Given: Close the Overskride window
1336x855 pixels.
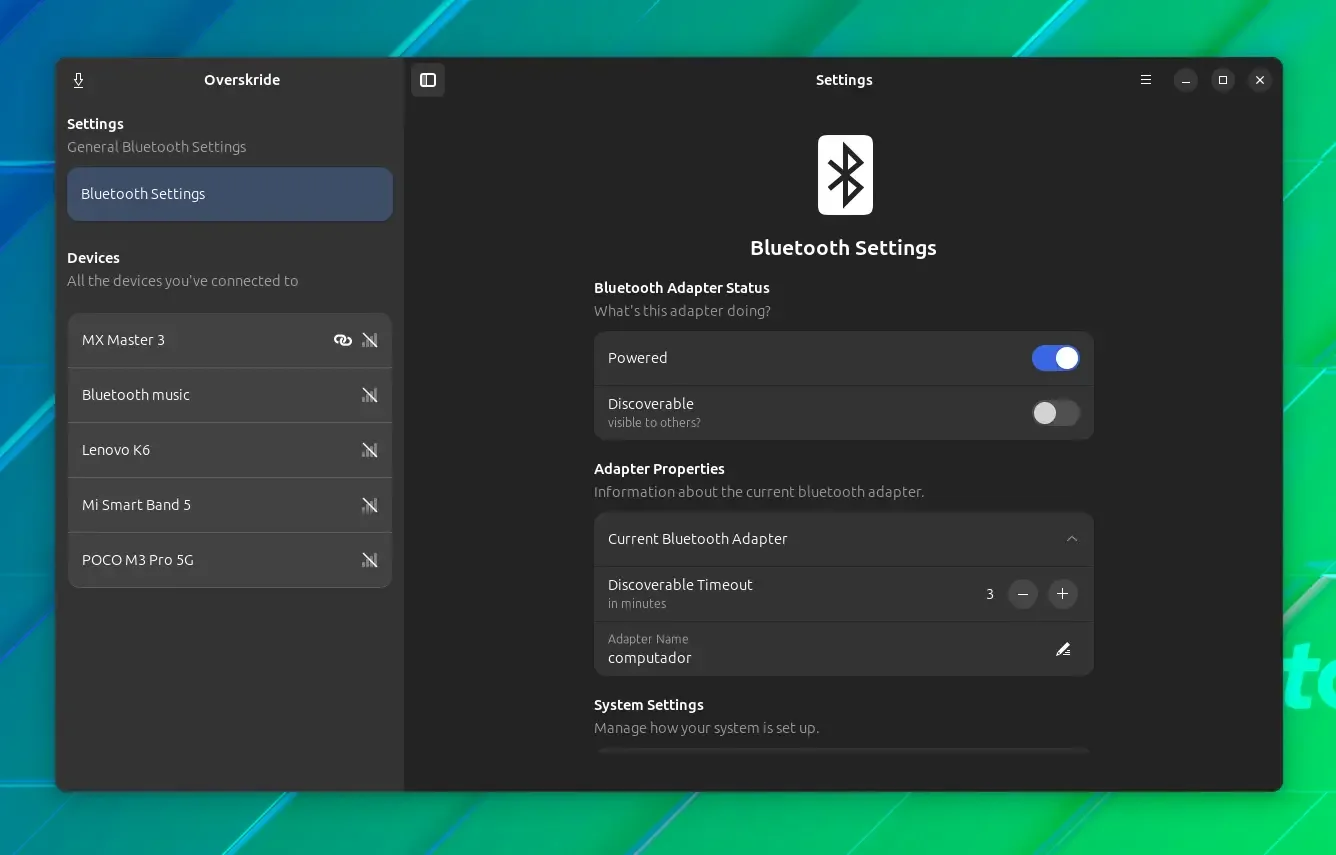Looking at the screenshot, I should pos(1260,80).
